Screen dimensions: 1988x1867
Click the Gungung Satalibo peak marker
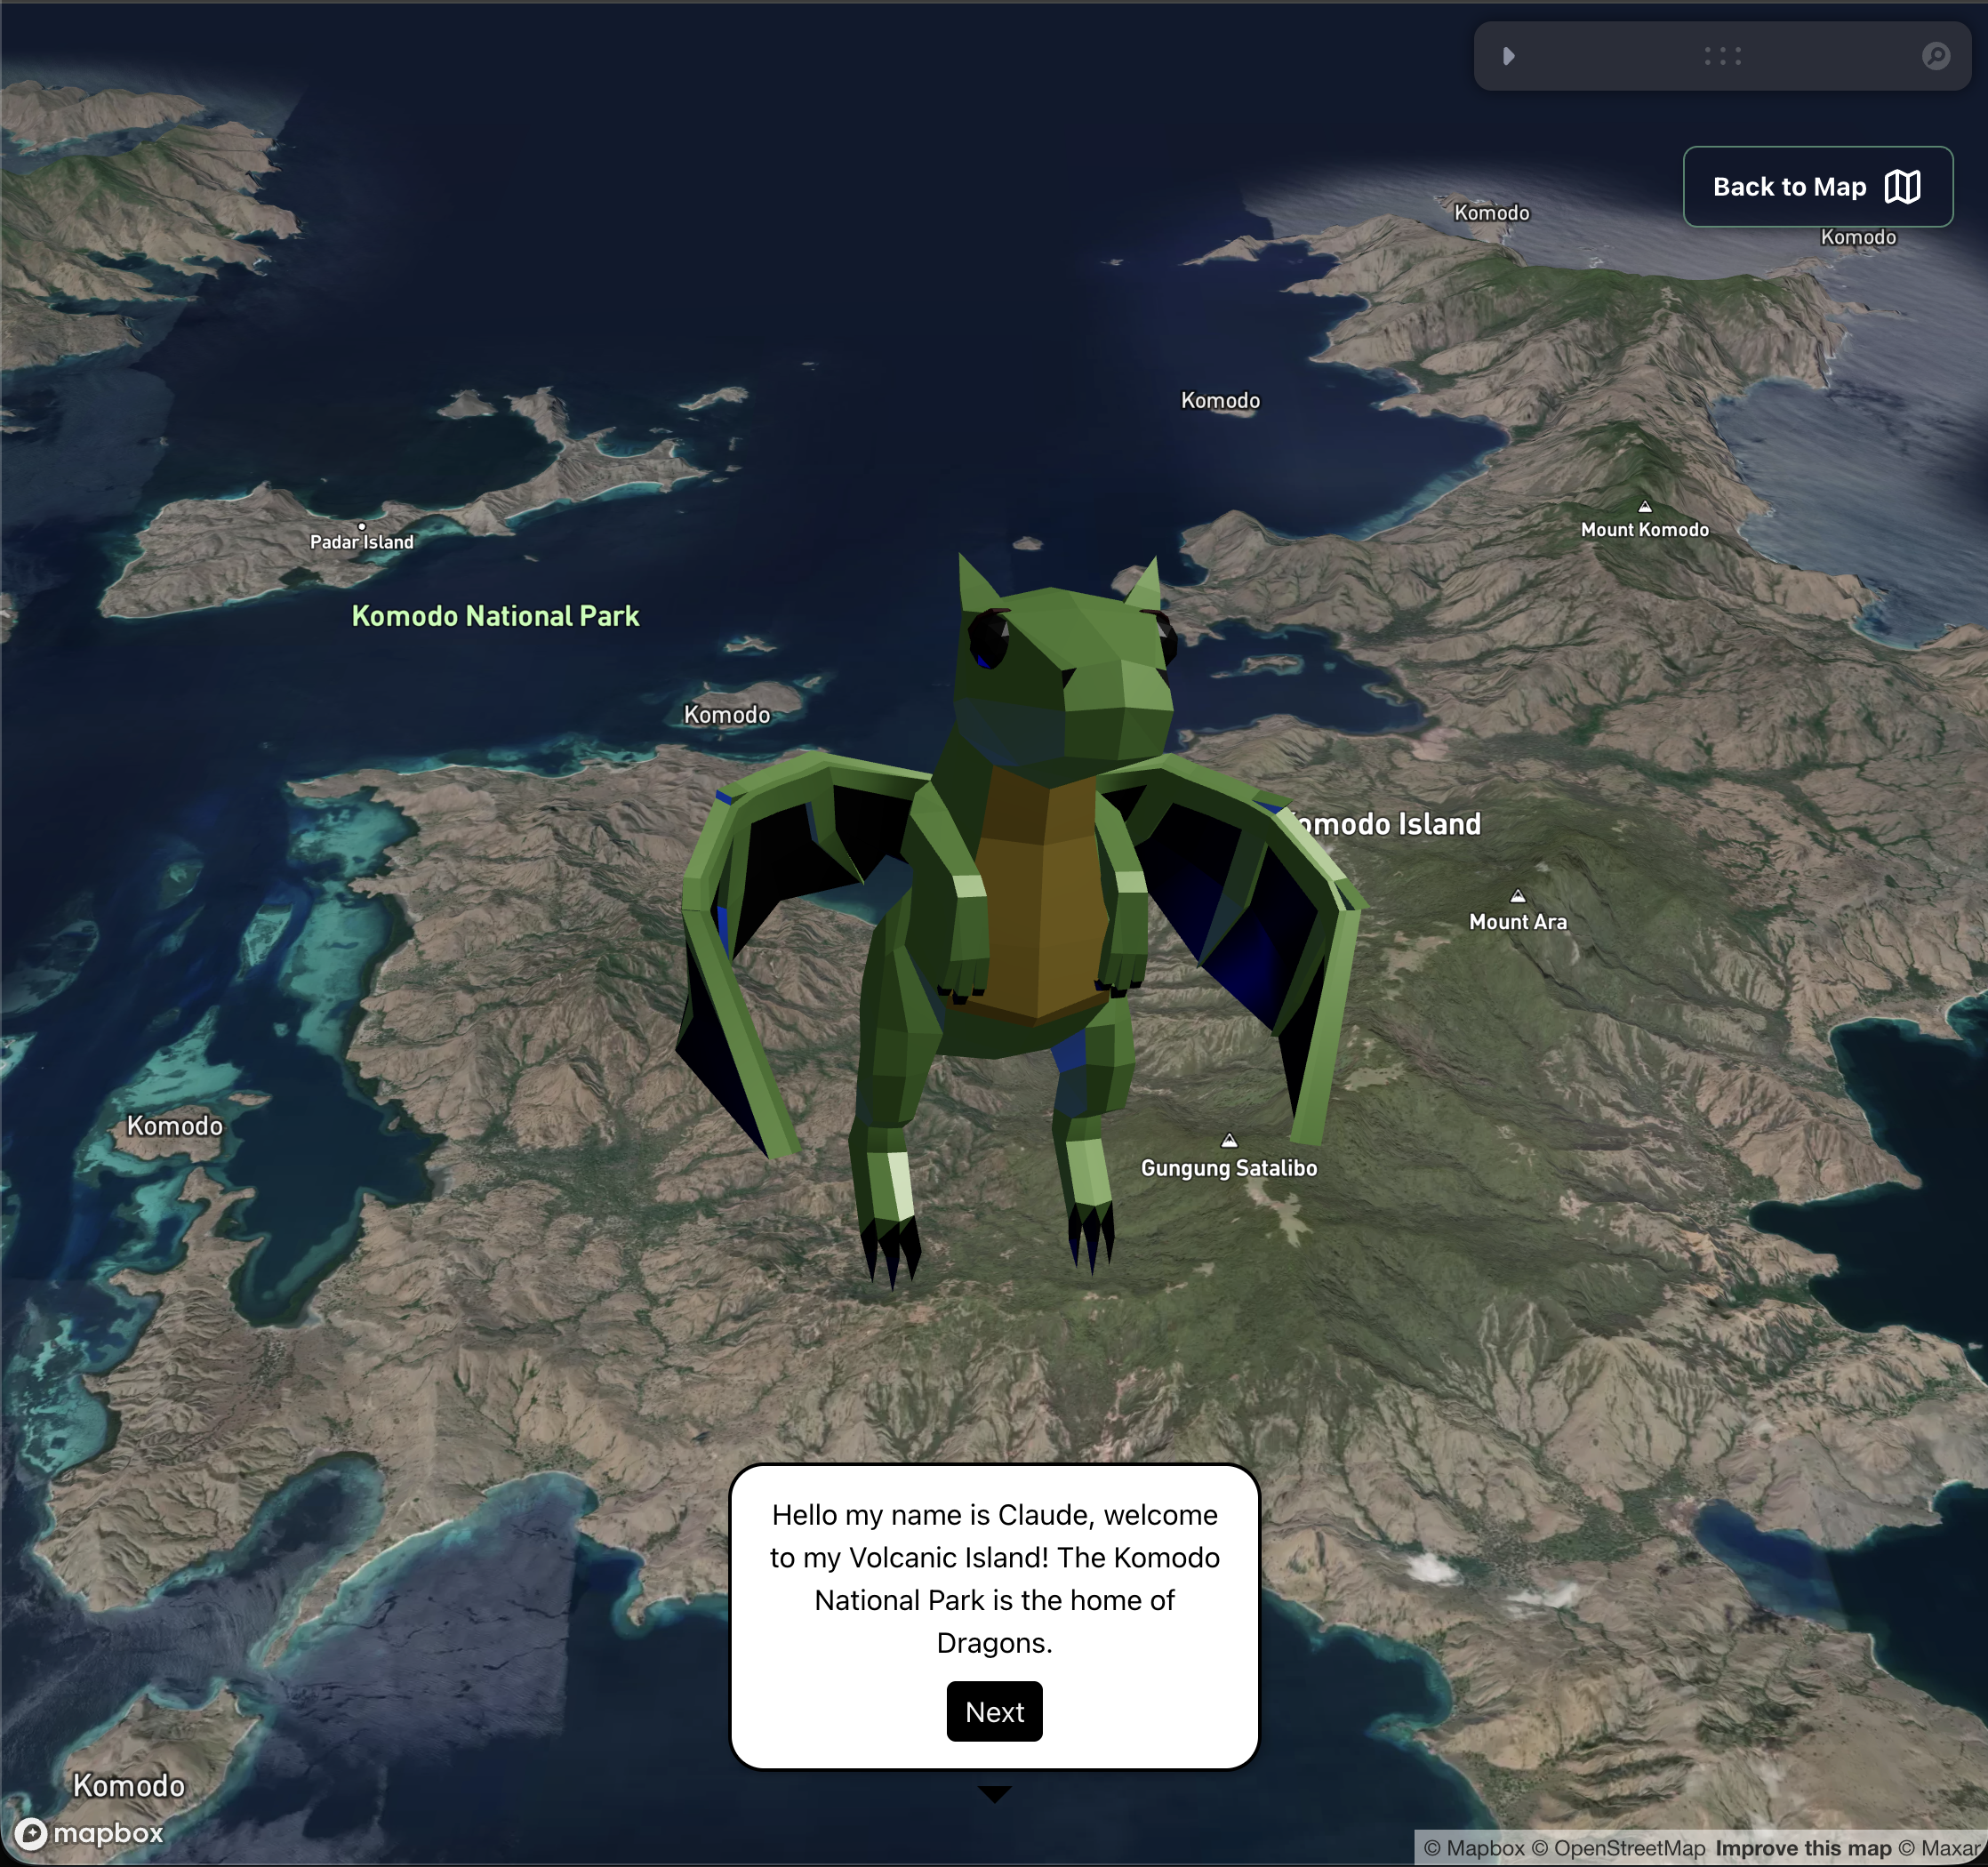pyautogui.click(x=1229, y=1141)
